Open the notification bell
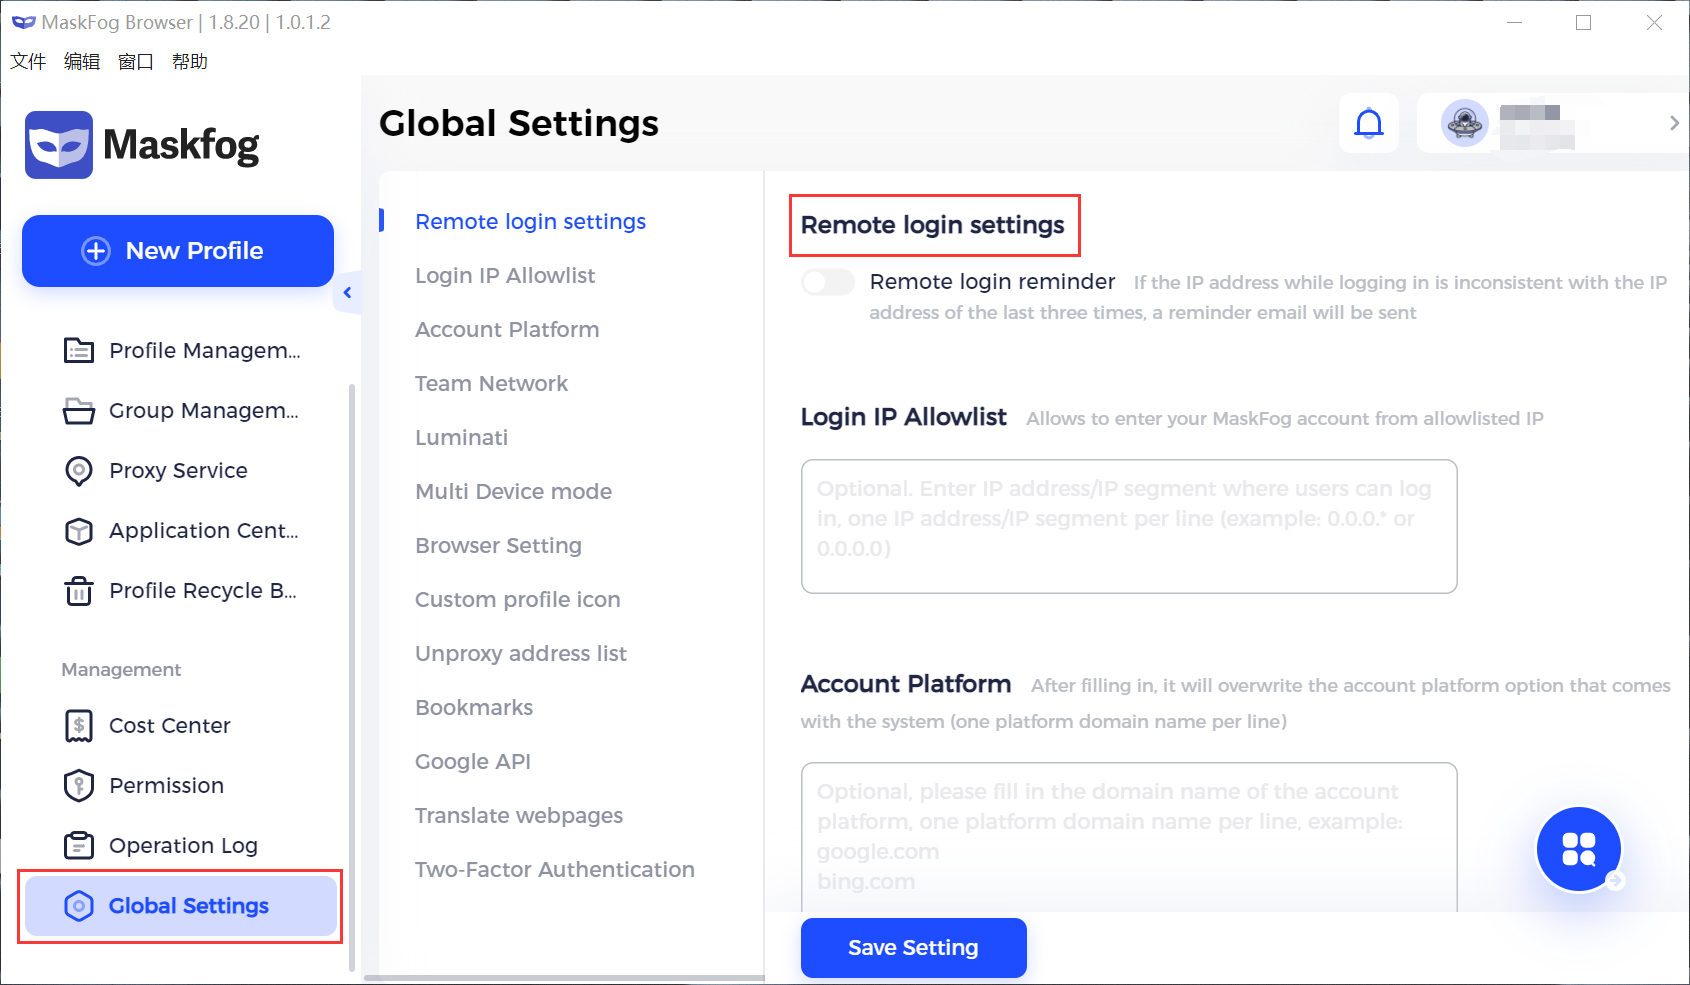Viewport: 1690px width, 985px height. 1369,122
